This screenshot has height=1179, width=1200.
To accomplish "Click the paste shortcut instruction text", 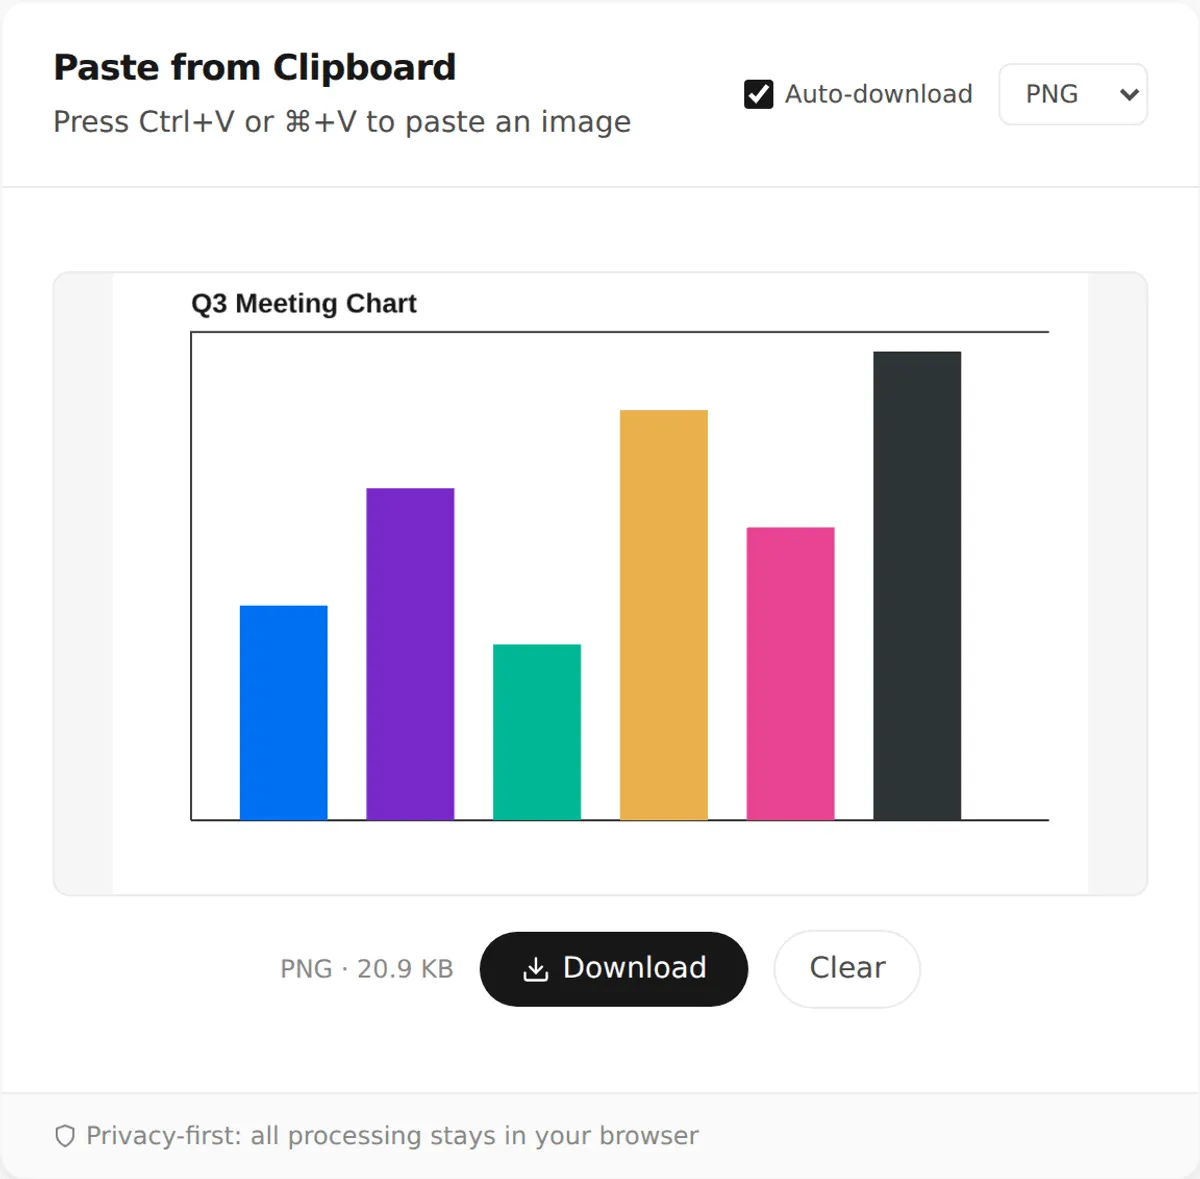I will click(x=342, y=122).
